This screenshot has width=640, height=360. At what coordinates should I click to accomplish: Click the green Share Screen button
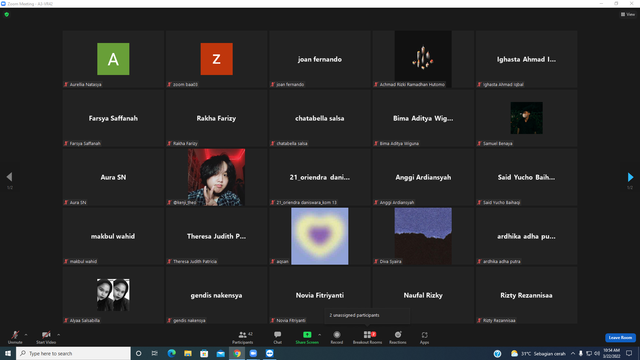[307, 337]
